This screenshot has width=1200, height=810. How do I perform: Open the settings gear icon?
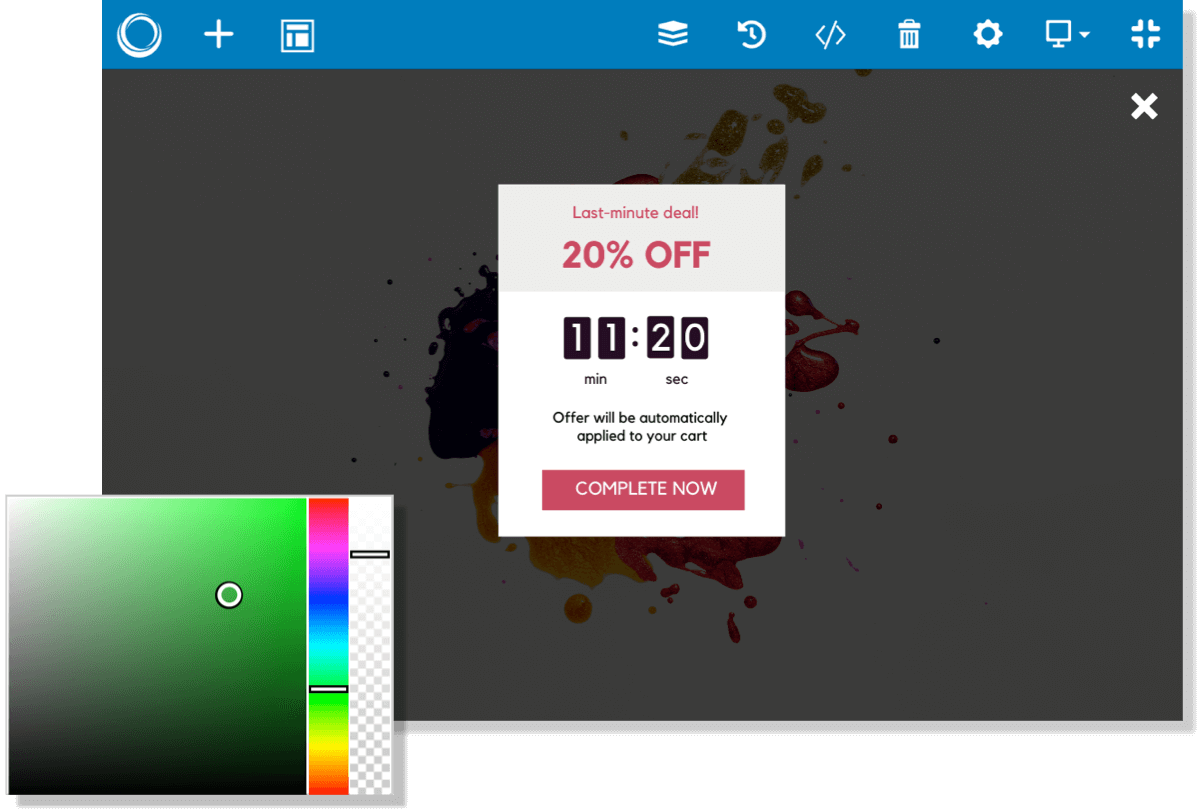point(988,34)
